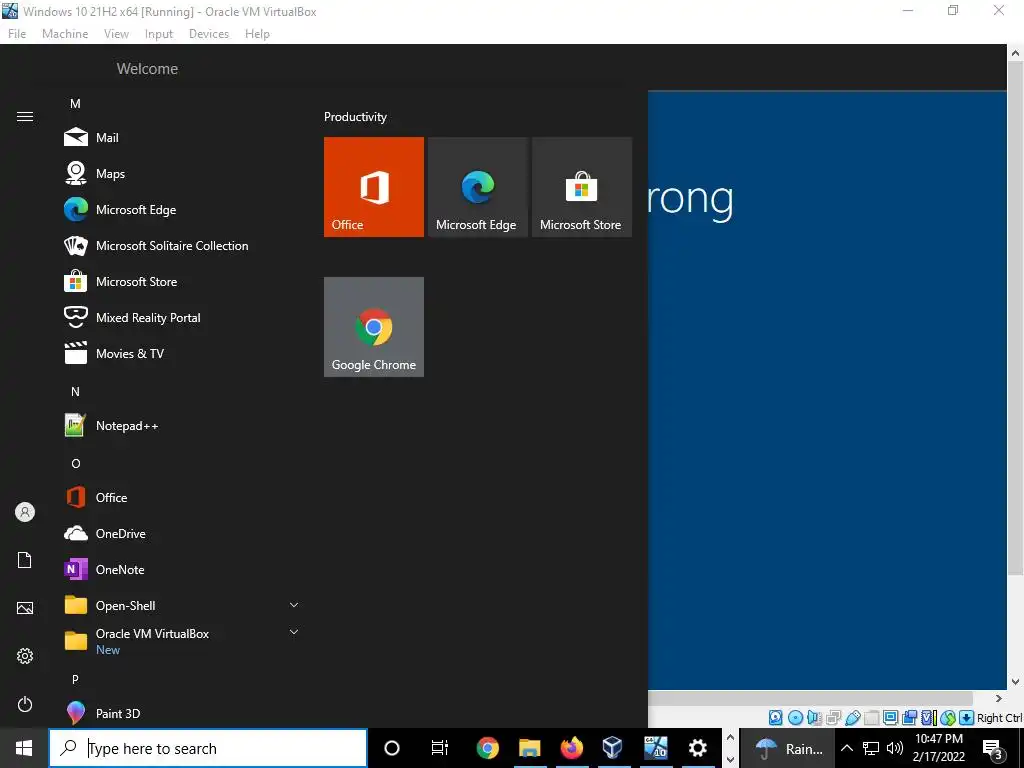The height and width of the screenshot is (768, 1024).
Task: Open network status tray icon
Action: pyautogui.click(x=871, y=748)
